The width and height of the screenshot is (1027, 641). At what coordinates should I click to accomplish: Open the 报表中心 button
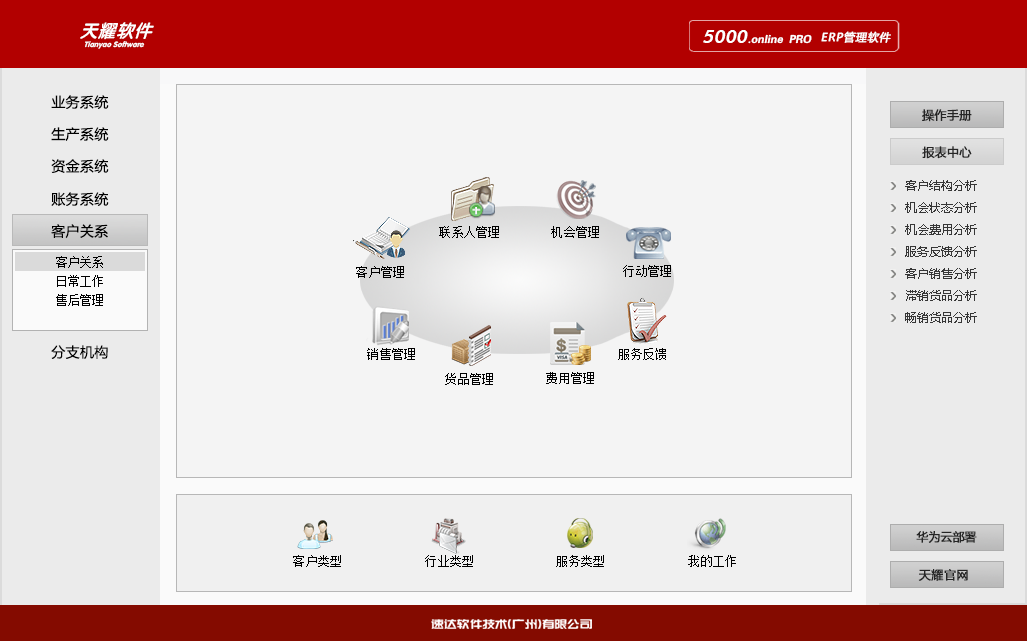[946, 152]
